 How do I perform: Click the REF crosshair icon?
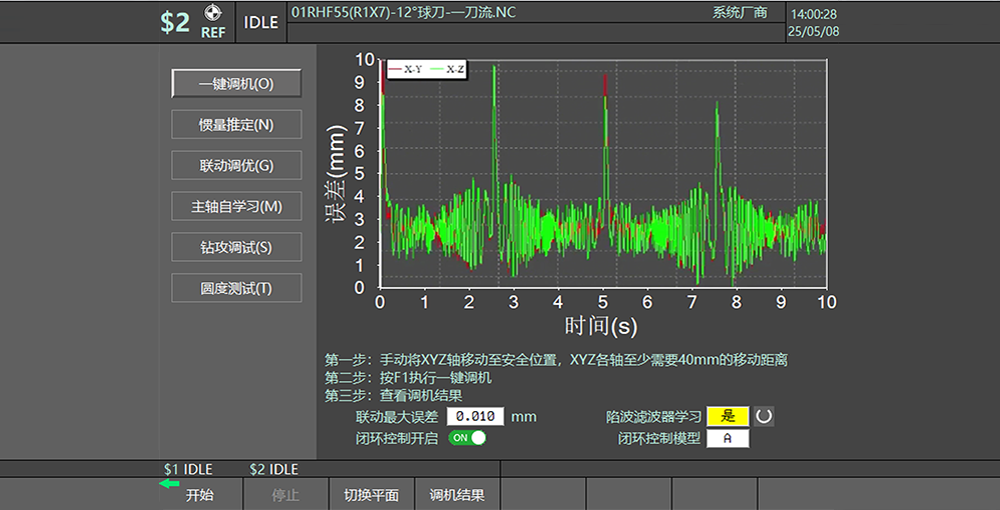212,14
